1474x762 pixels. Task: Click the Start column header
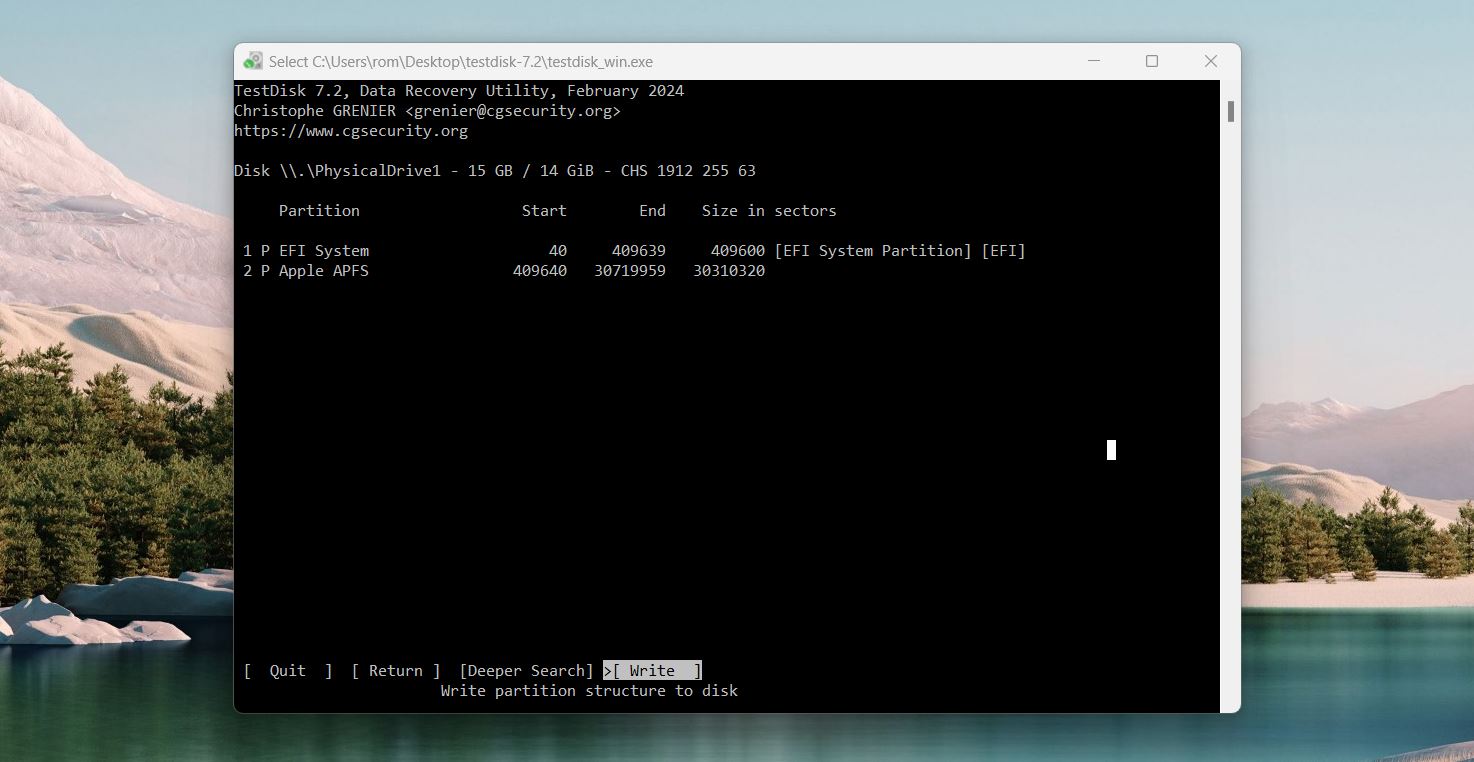pos(544,211)
